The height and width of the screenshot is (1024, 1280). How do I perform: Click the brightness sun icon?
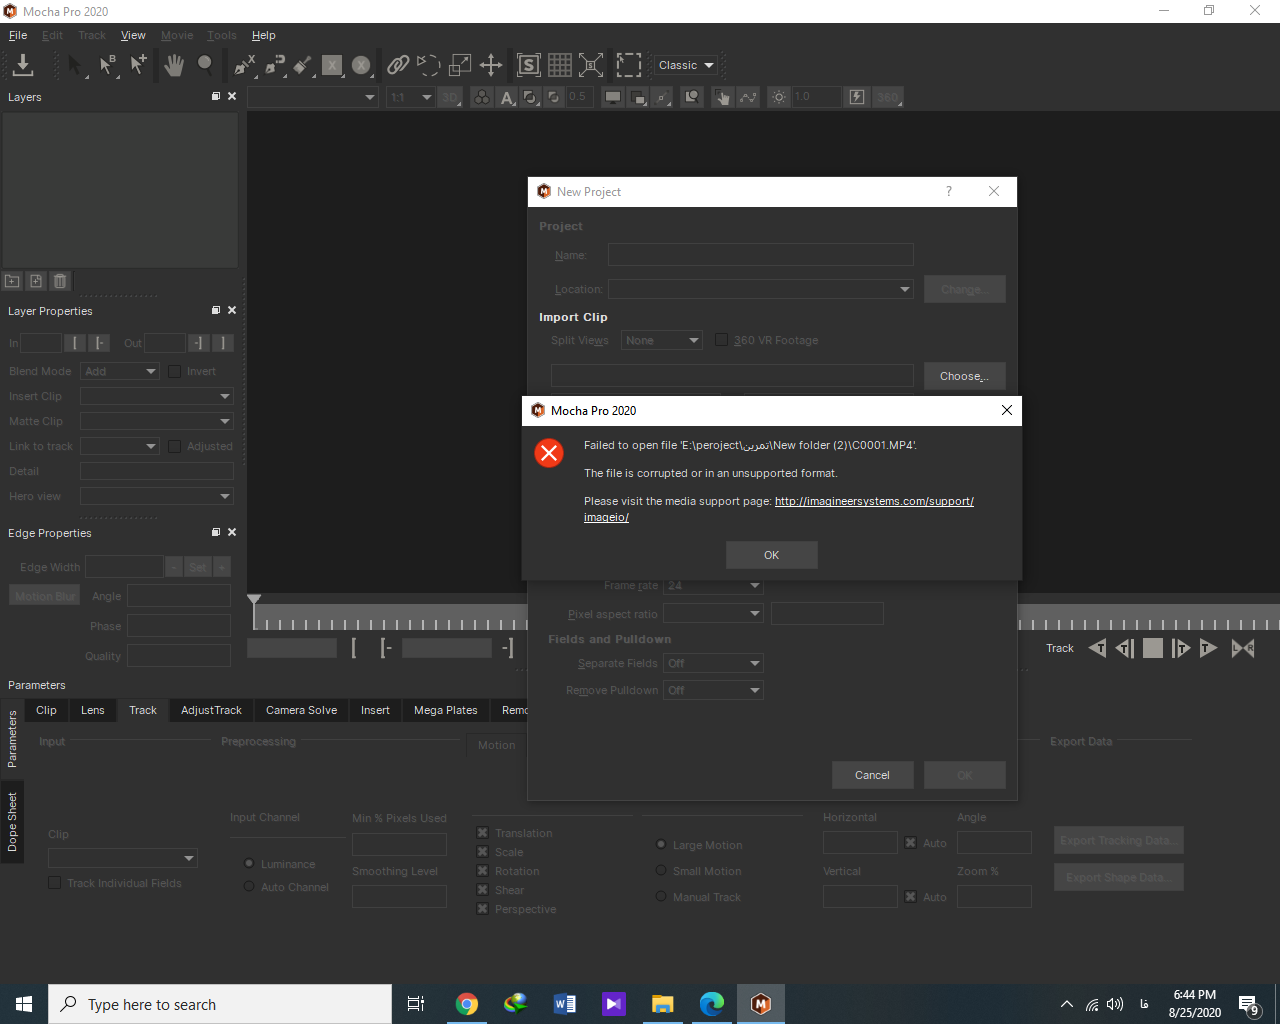779,97
